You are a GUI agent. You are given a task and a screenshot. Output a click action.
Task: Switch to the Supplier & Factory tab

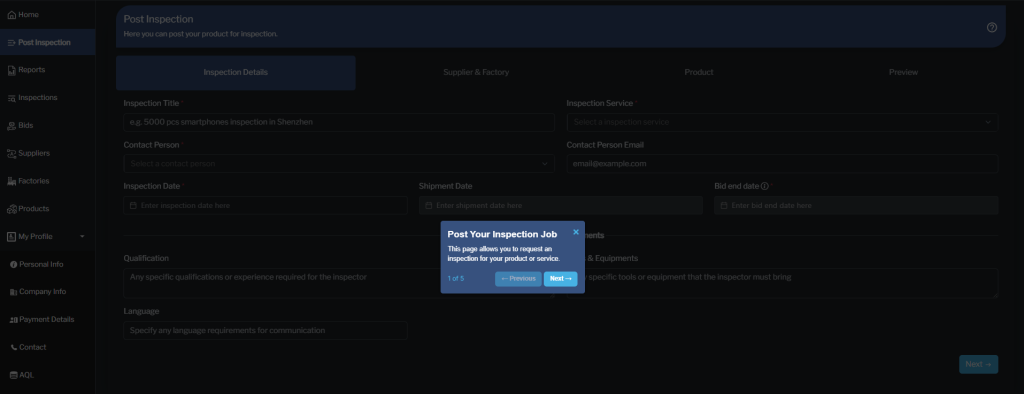coord(476,73)
